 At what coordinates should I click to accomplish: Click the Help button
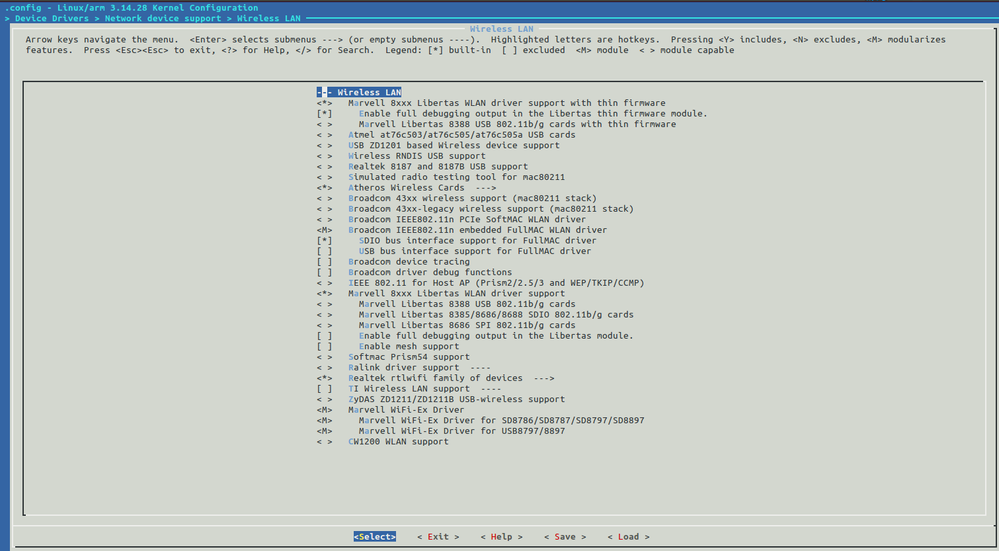(501, 537)
